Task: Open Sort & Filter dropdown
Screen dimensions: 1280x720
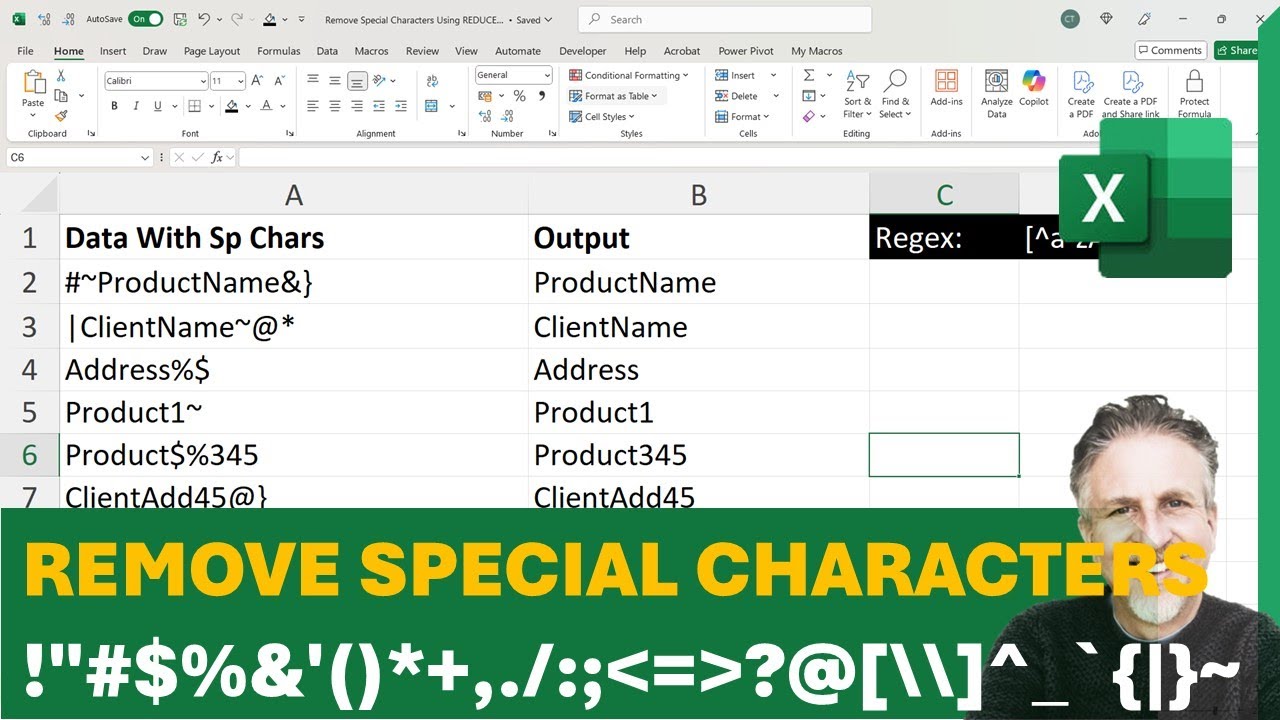Action: coord(858,94)
